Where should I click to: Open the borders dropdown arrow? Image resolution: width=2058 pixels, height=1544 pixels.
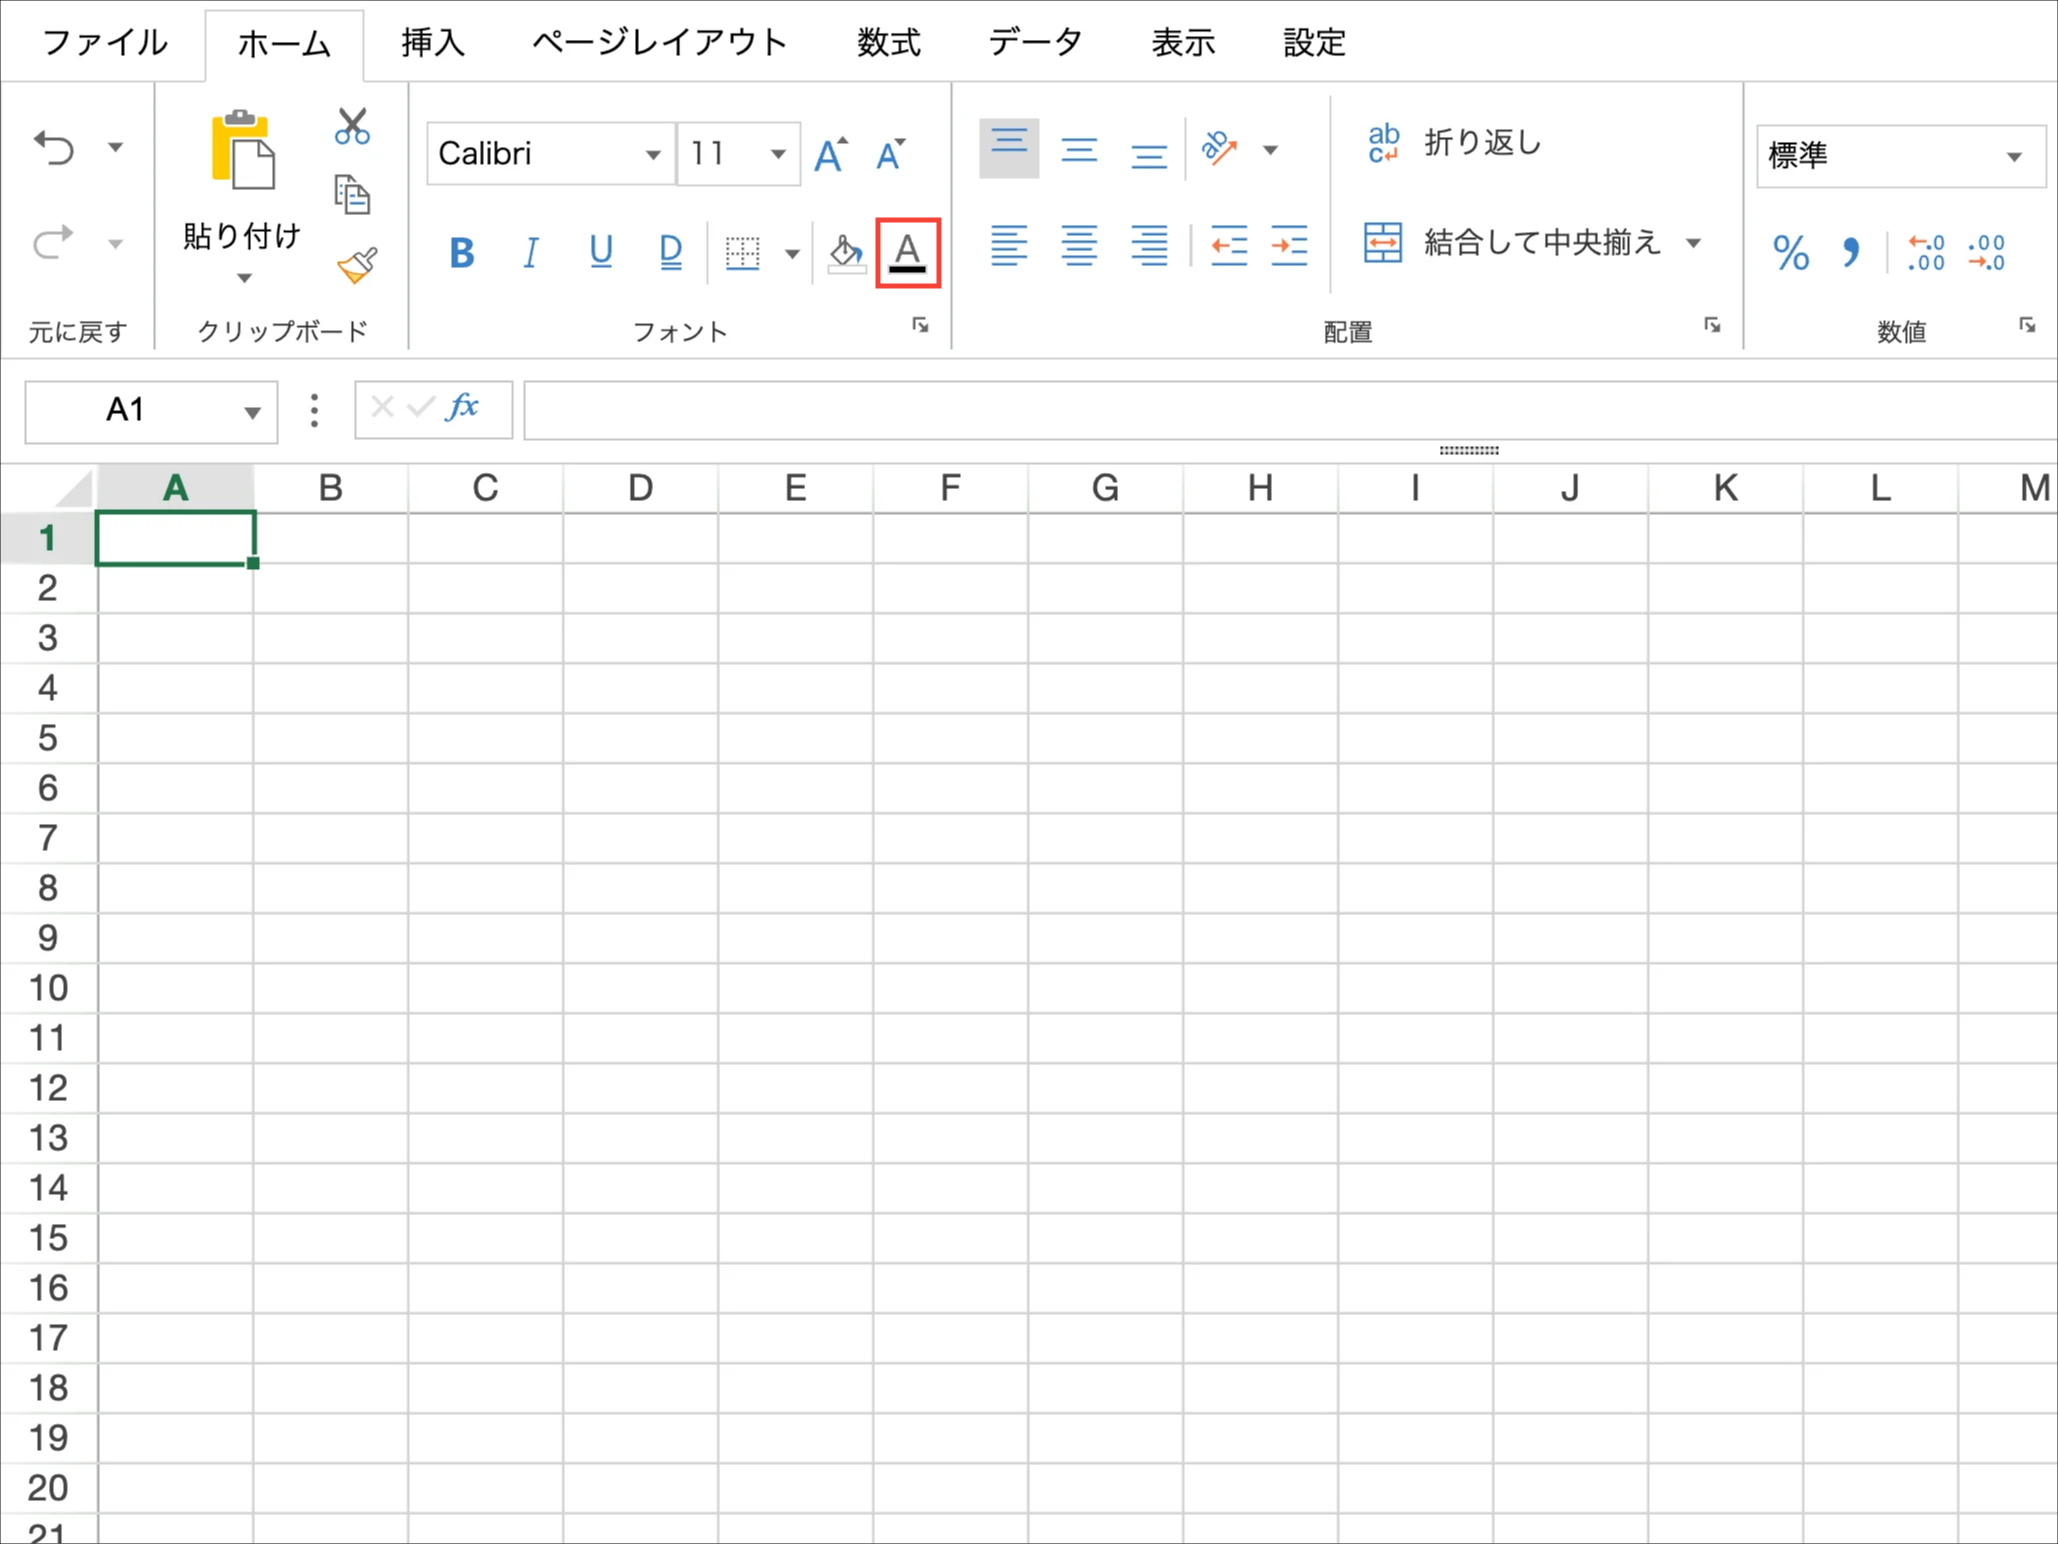coord(792,253)
